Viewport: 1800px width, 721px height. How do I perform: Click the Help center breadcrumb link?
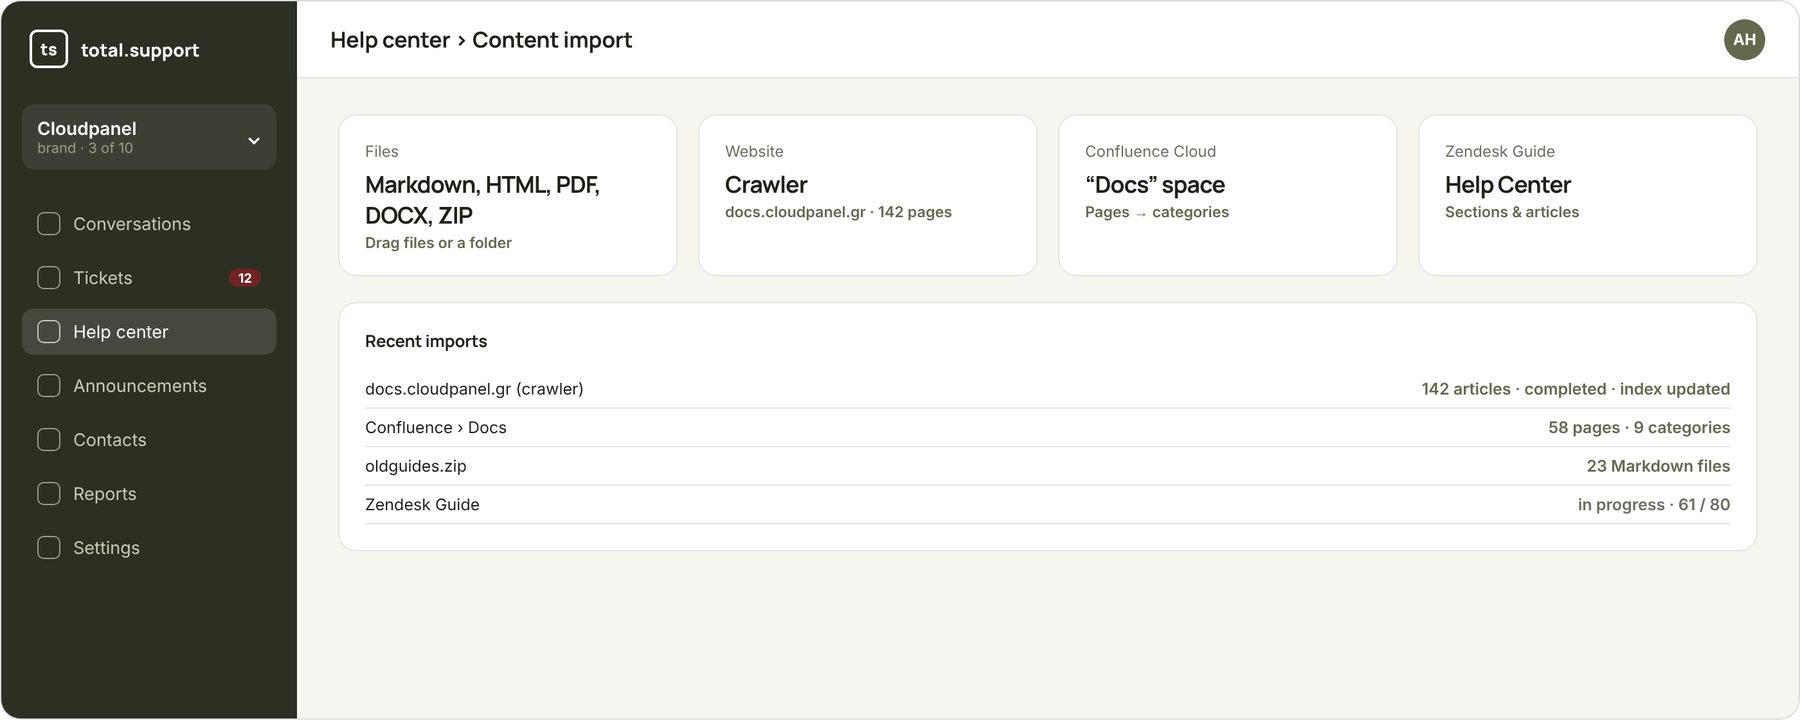tap(390, 40)
